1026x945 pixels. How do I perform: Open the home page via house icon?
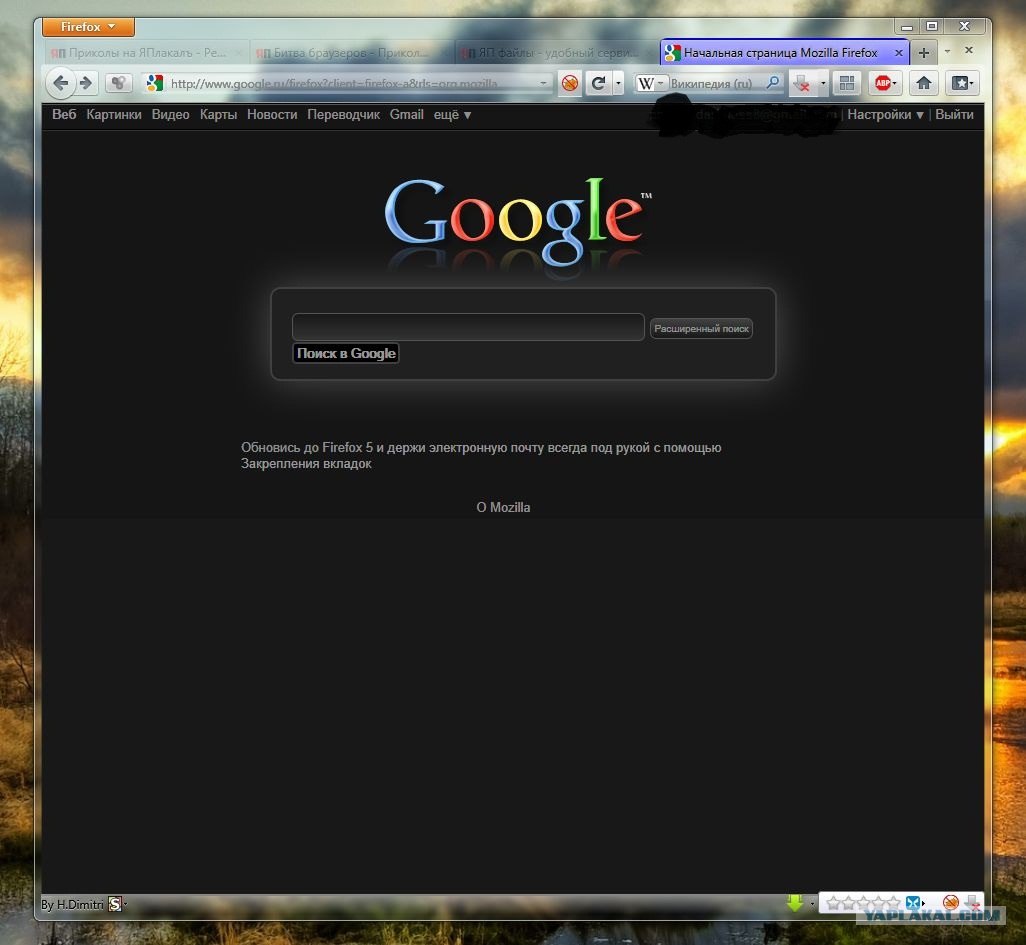pyautogui.click(x=923, y=83)
